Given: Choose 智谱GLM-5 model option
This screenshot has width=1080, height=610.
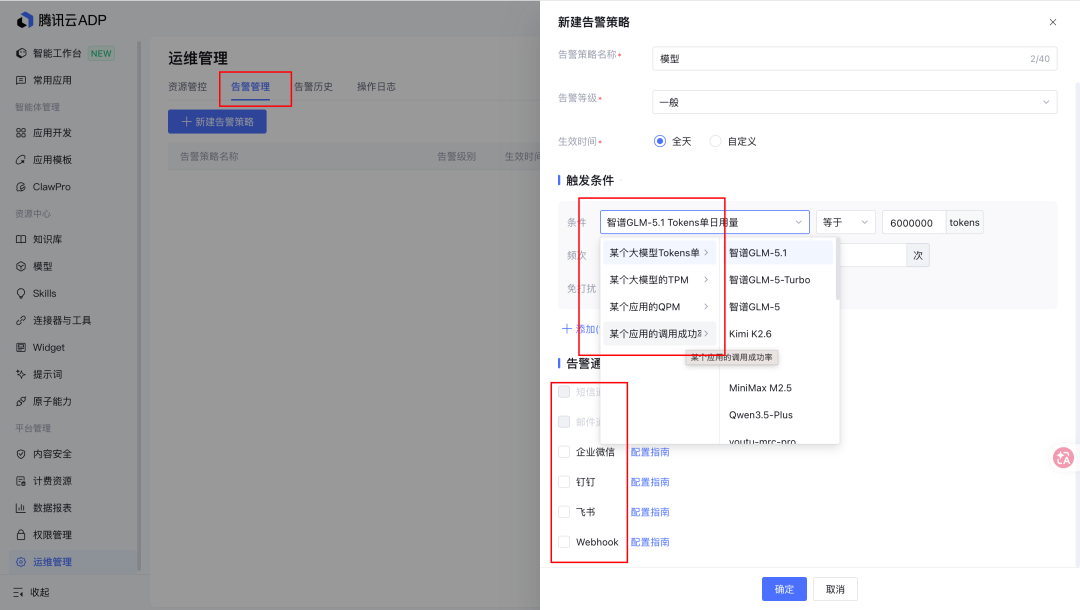Looking at the screenshot, I should [x=778, y=306].
